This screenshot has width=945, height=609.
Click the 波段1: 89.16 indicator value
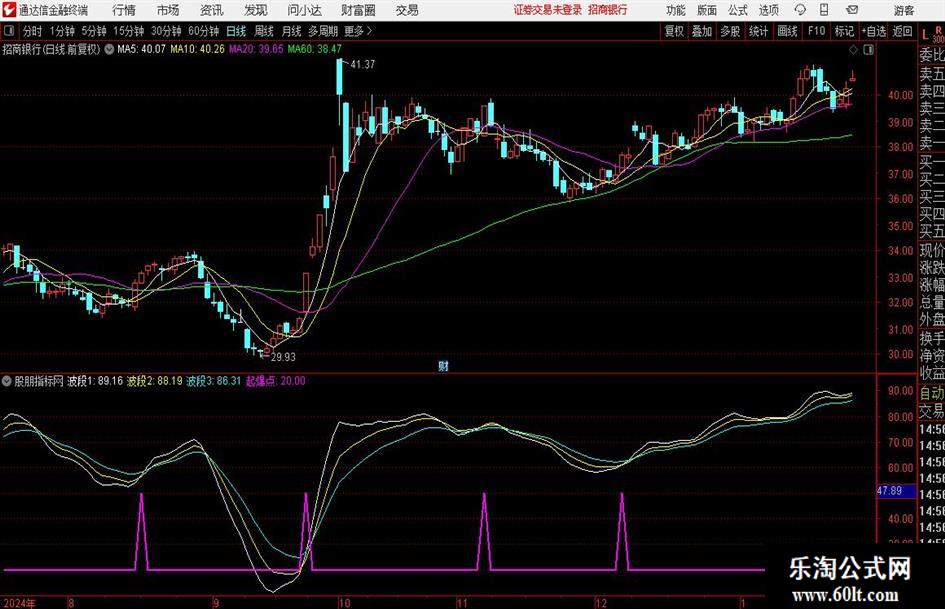95,381
